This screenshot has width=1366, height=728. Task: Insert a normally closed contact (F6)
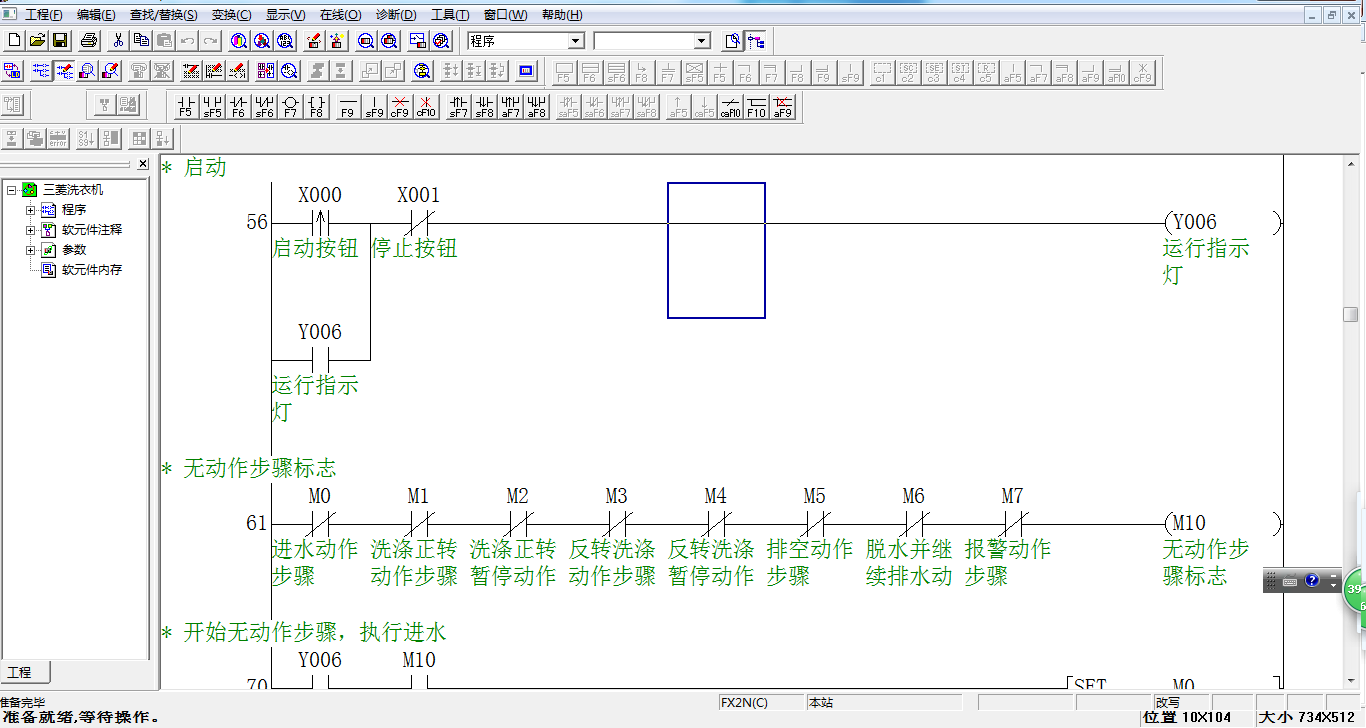pyautogui.click(x=238, y=106)
